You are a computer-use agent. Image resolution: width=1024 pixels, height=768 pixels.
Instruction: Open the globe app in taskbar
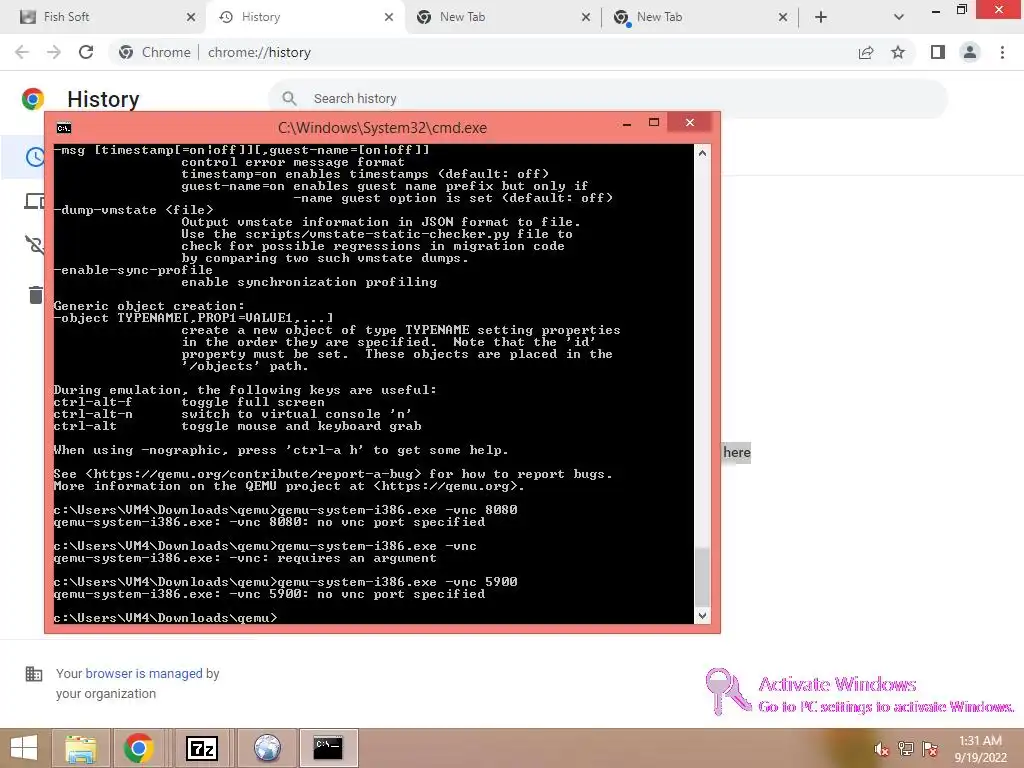pos(267,748)
